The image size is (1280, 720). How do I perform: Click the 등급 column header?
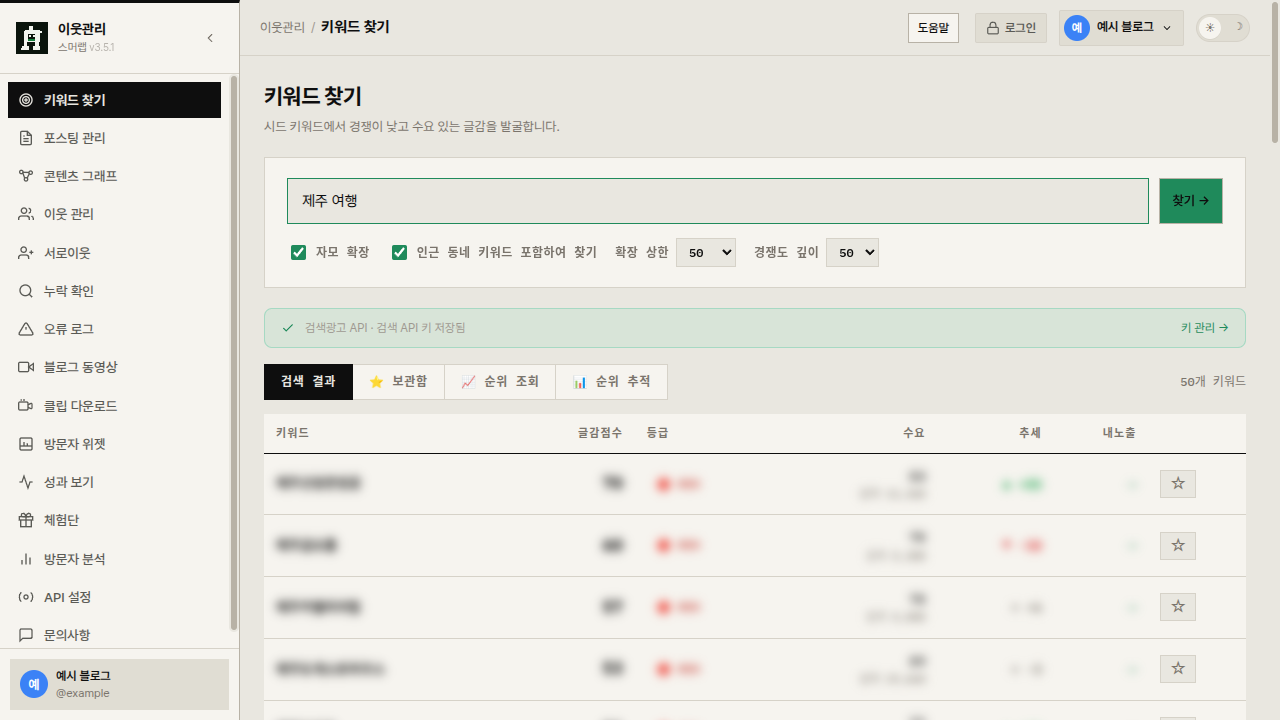(x=657, y=433)
